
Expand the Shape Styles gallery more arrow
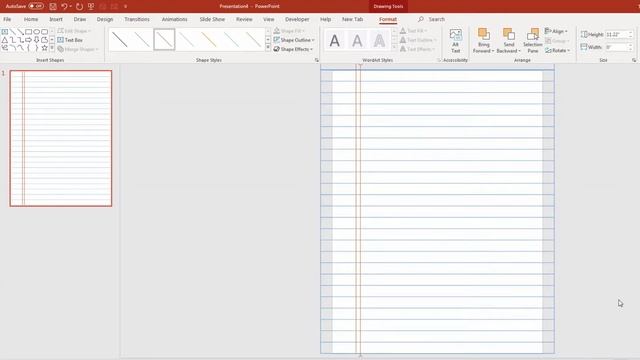coord(268,48)
